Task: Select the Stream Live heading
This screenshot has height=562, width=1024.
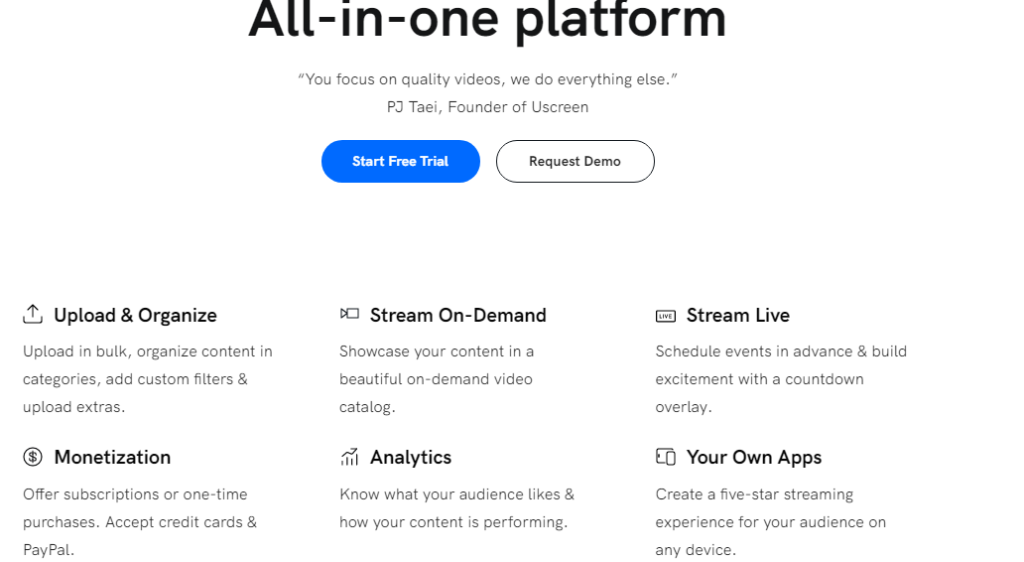Action: [x=738, y=315]
